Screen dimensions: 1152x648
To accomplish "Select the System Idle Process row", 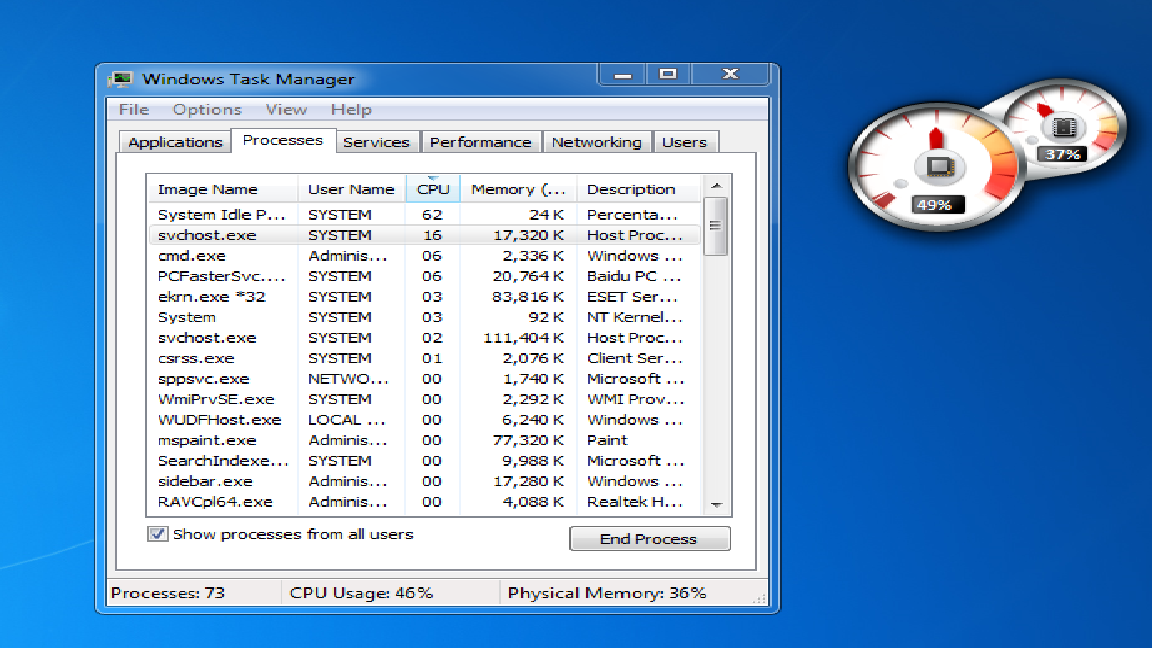I will (x=424, y=215).
